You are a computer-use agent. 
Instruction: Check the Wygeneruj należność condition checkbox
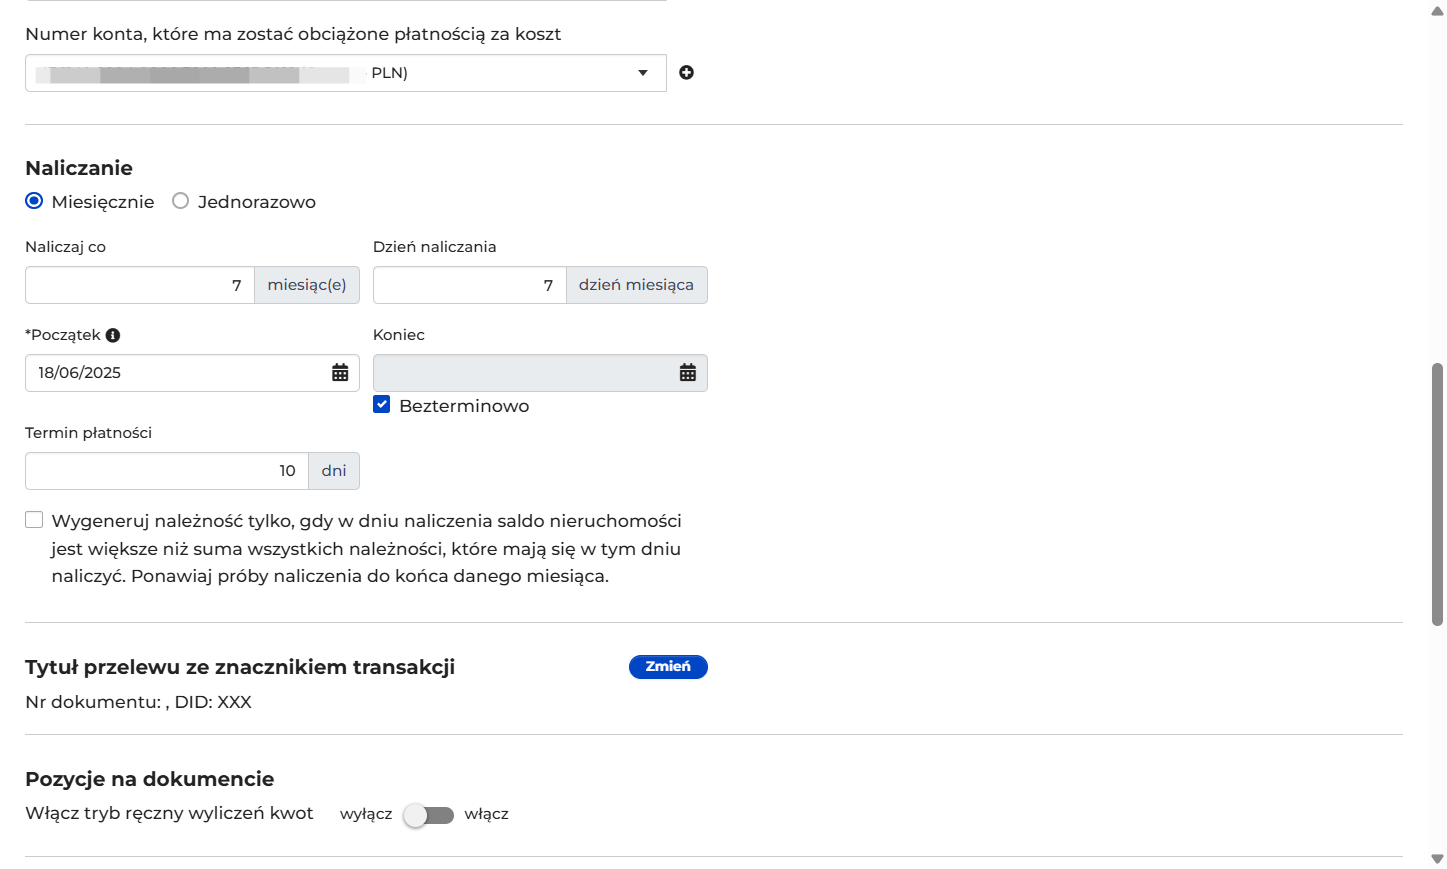[34, 519]
